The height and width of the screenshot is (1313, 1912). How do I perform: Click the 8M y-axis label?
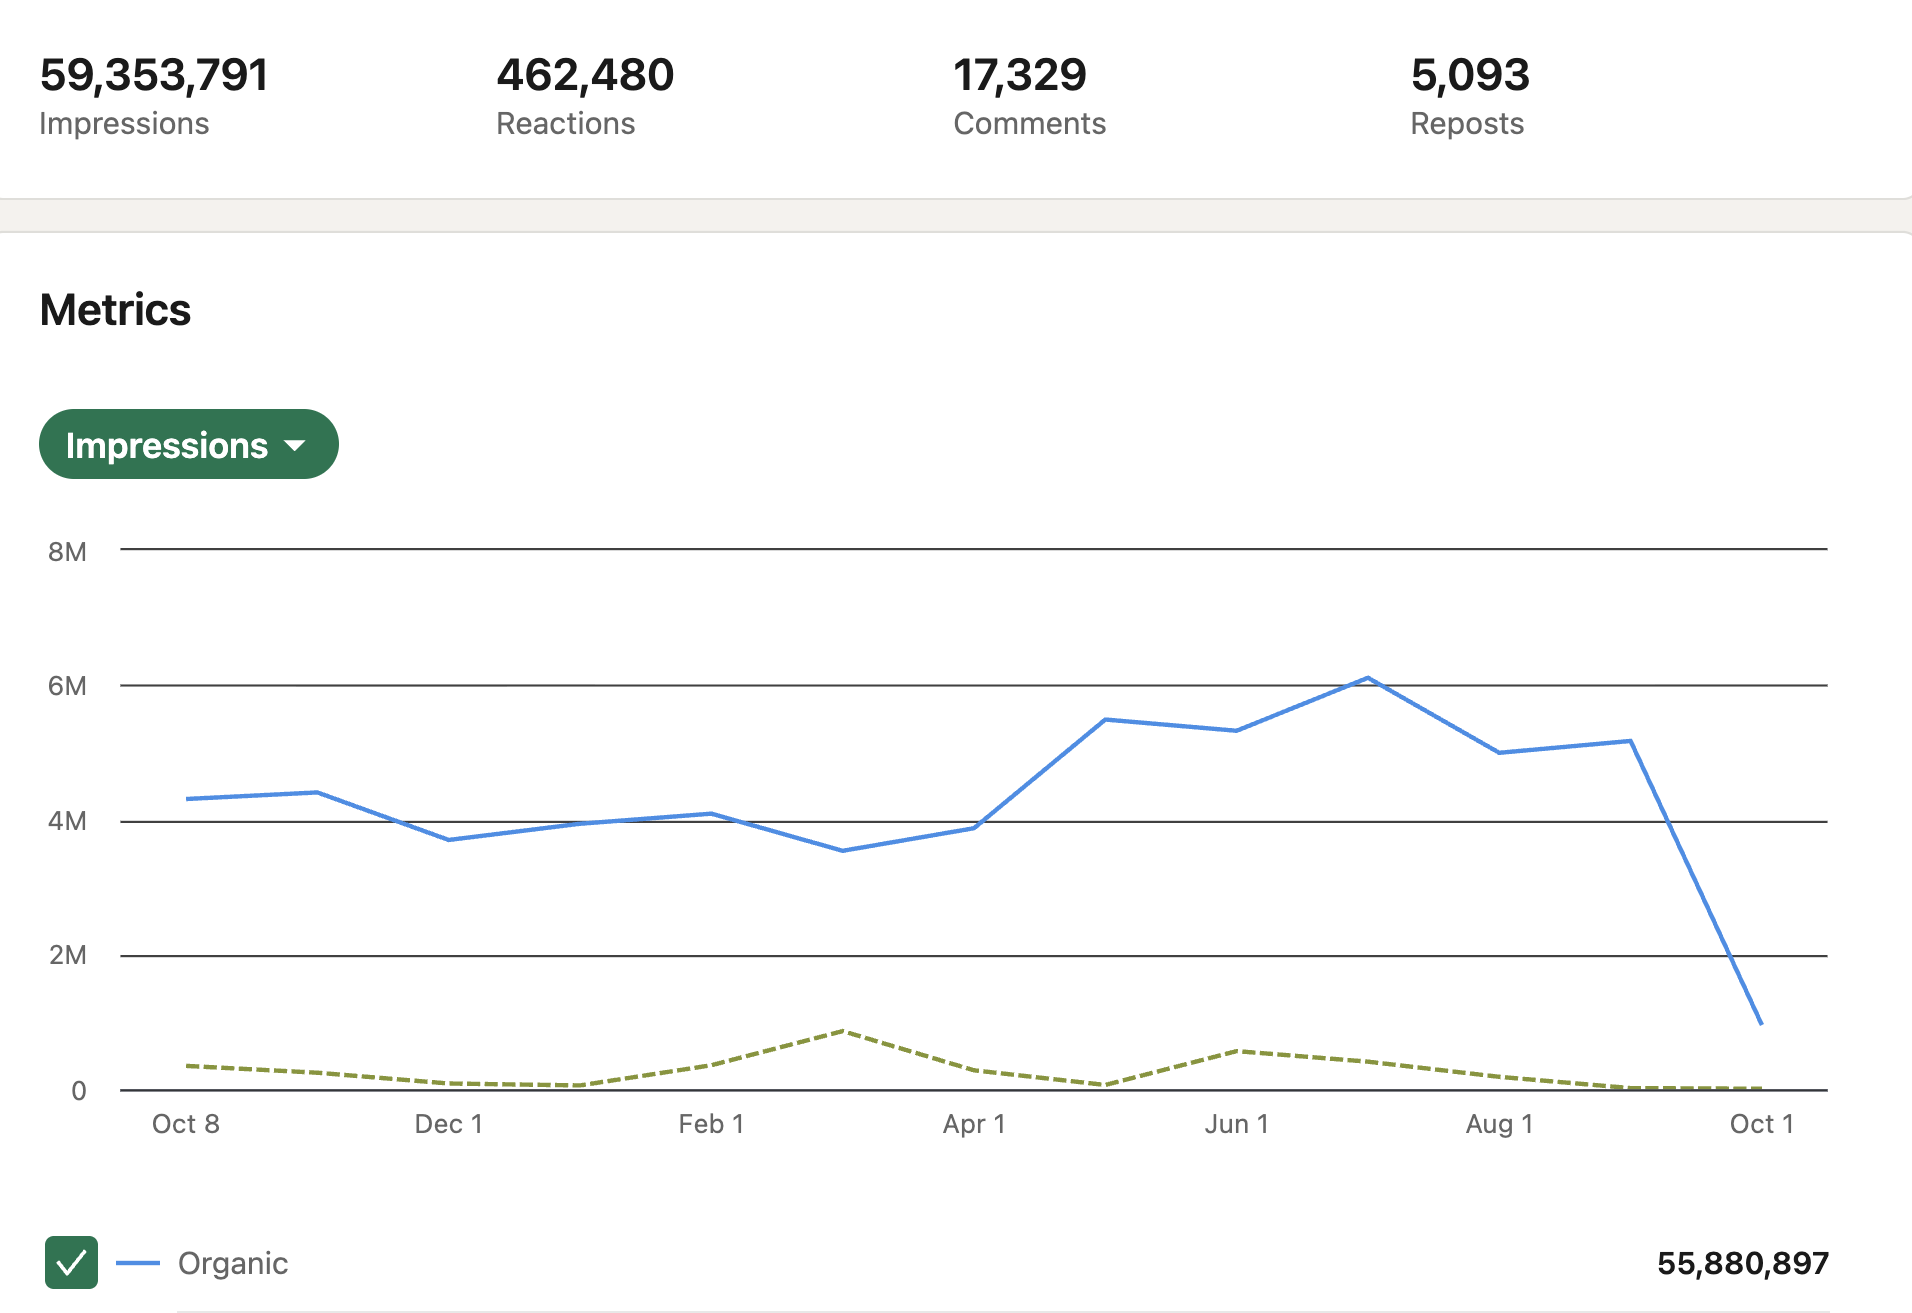67,552
